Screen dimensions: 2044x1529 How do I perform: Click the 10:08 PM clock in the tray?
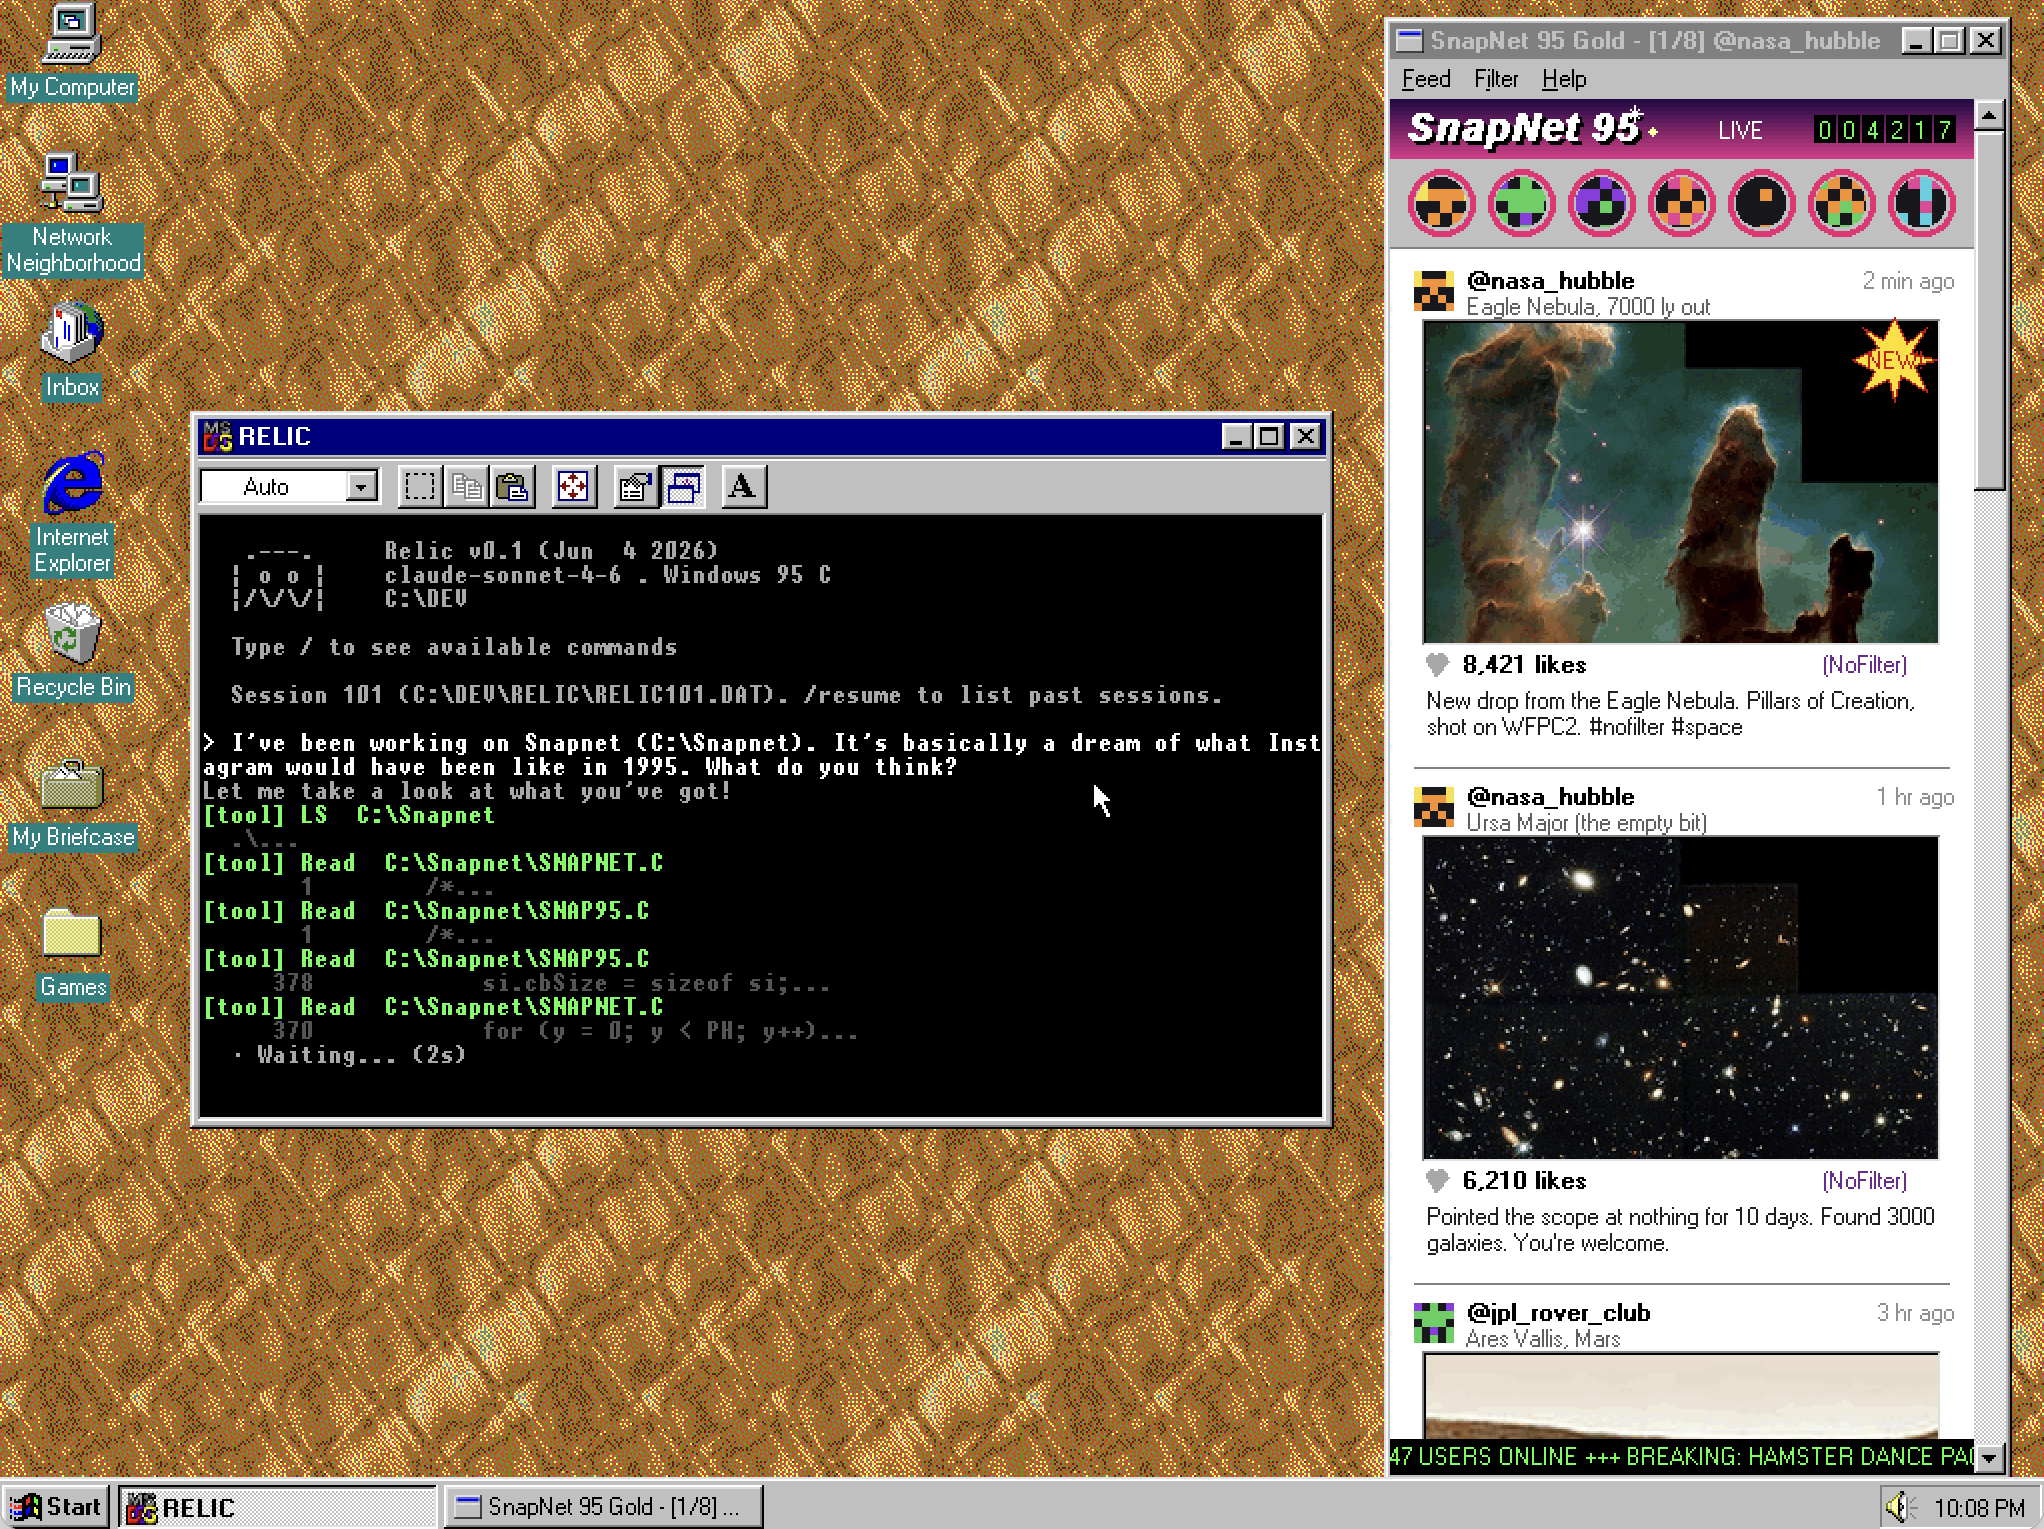tap(1979, 1507)
